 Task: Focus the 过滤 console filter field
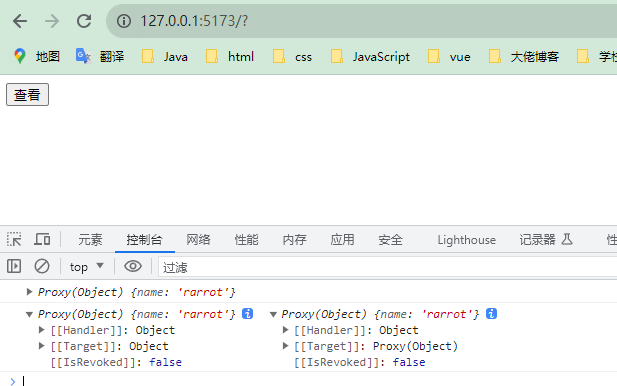point(388,267)
